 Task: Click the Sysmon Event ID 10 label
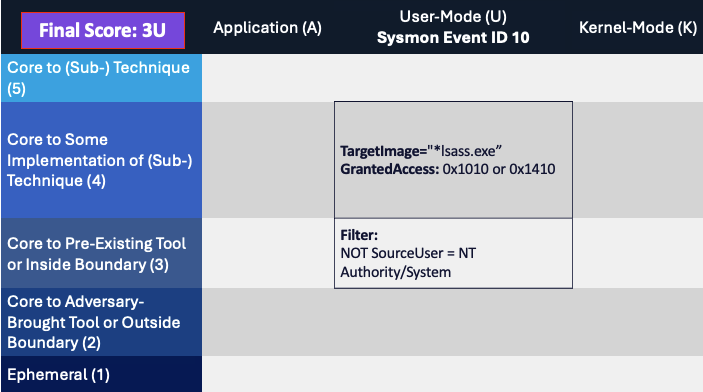click(453, 38)
